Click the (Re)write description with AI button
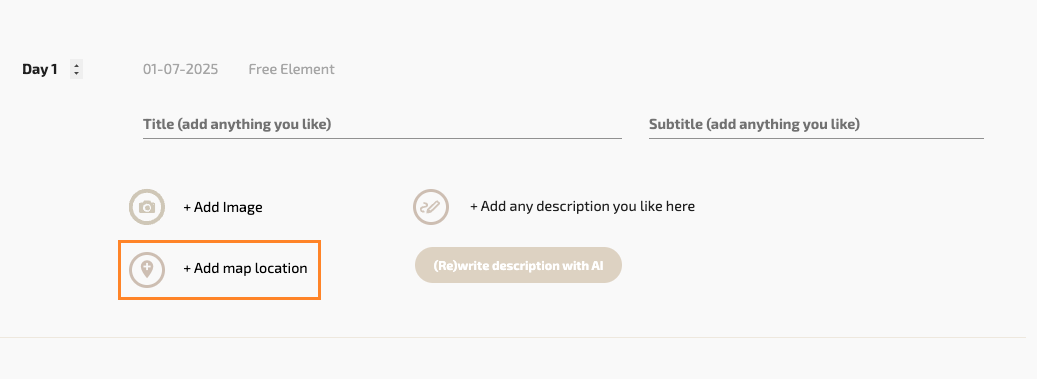 pyautogui.click(x=518, y=265)
